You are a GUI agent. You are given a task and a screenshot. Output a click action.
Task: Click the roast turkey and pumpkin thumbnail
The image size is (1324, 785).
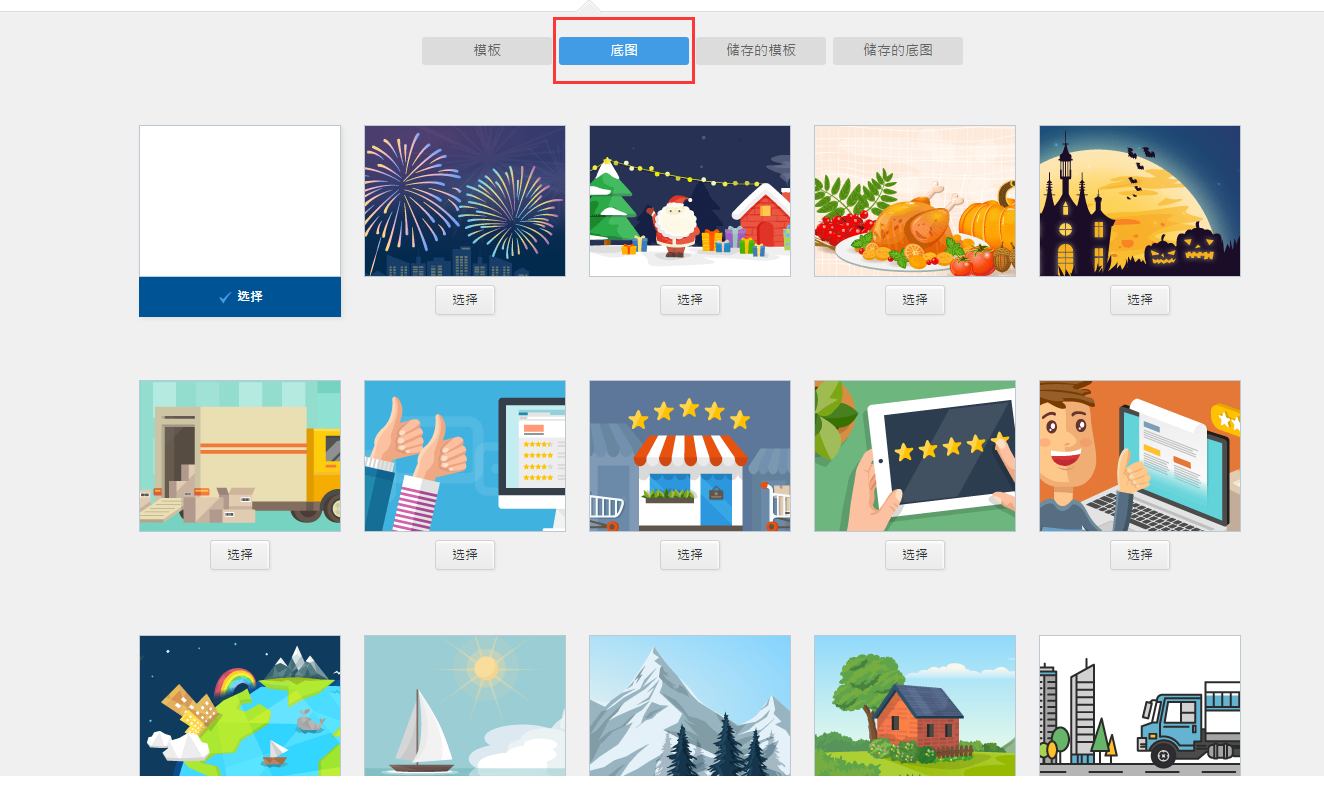pyautogui.click(x=915, y=201)
